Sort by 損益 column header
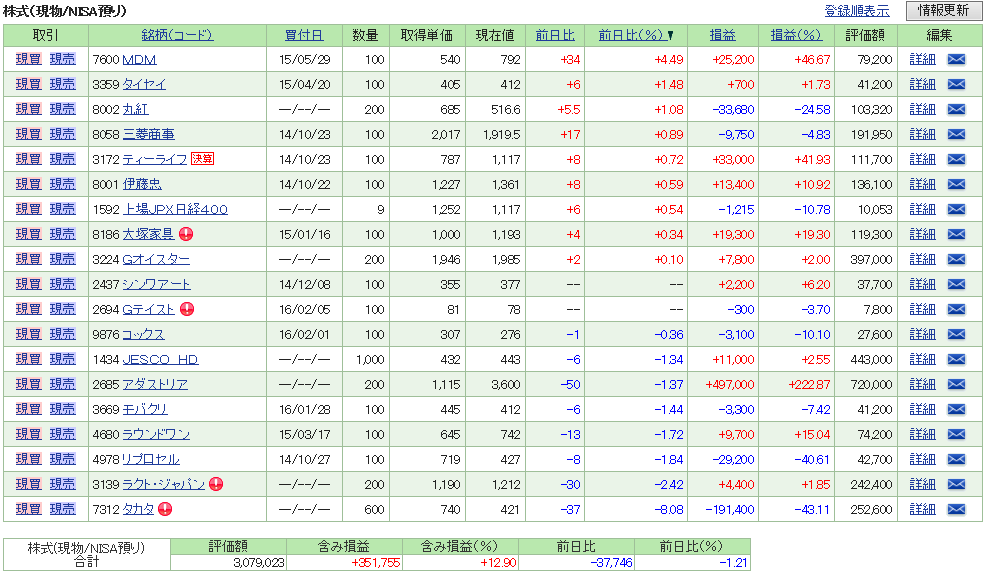This screenshot has height=573, width=986. click(x=722, y=35)
